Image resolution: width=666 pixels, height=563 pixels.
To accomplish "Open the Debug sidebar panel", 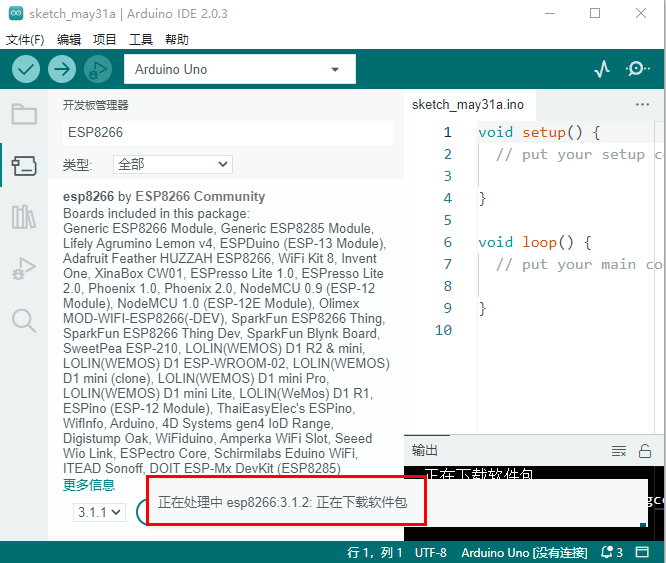I will [x=24, y=269].
